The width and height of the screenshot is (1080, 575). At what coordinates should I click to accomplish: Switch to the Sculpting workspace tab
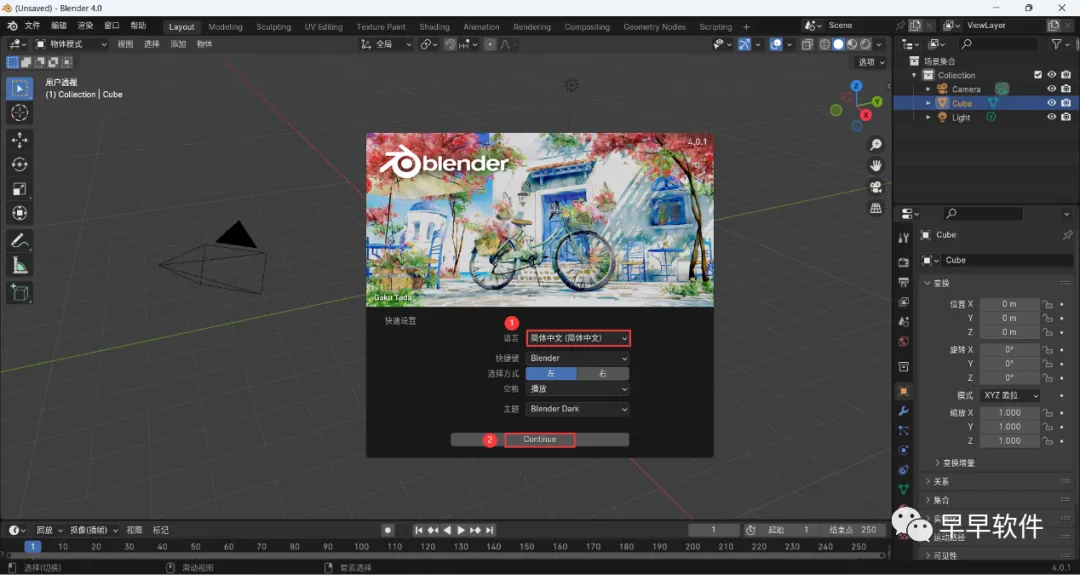pos(273,27)
